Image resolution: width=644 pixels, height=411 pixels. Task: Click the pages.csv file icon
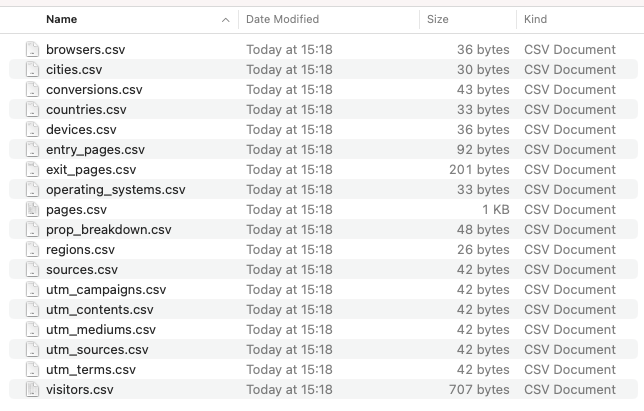click(32, 210)
